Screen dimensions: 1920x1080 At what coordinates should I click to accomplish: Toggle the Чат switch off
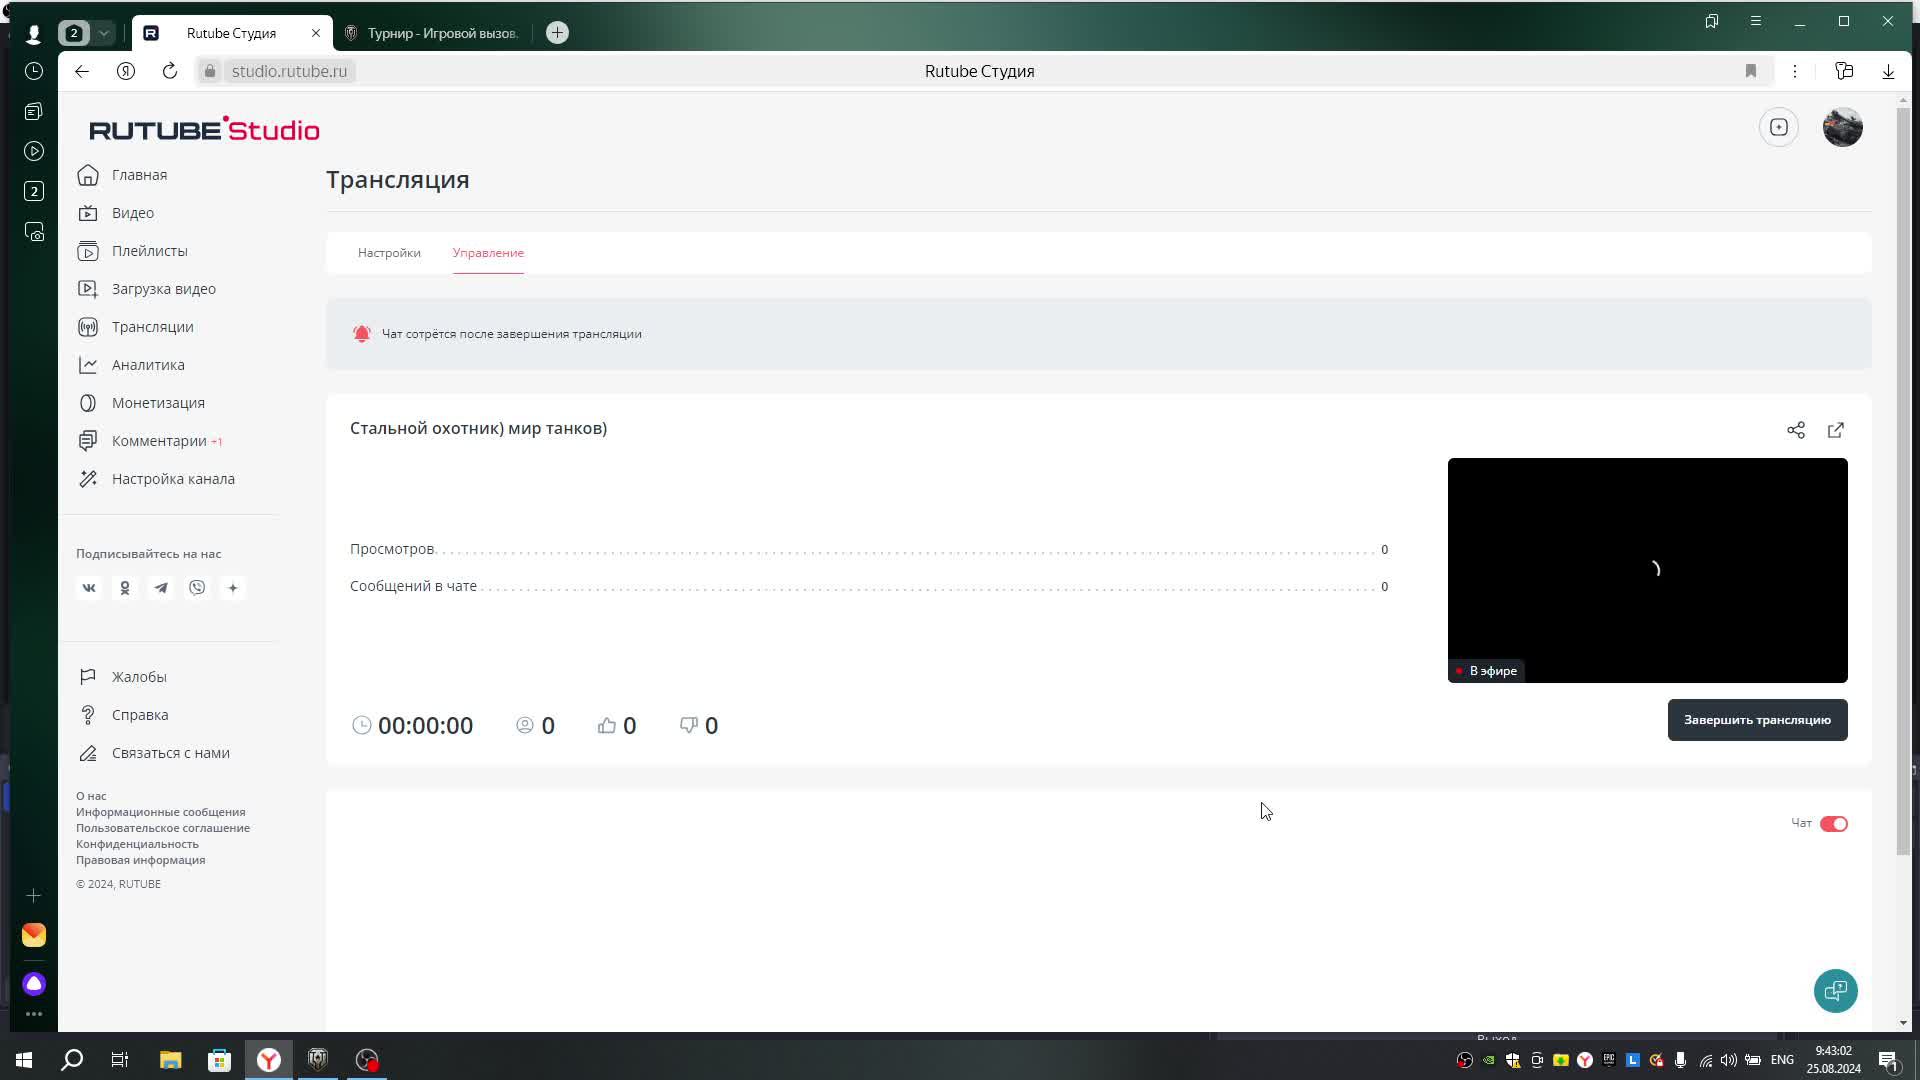point(1833,824)
